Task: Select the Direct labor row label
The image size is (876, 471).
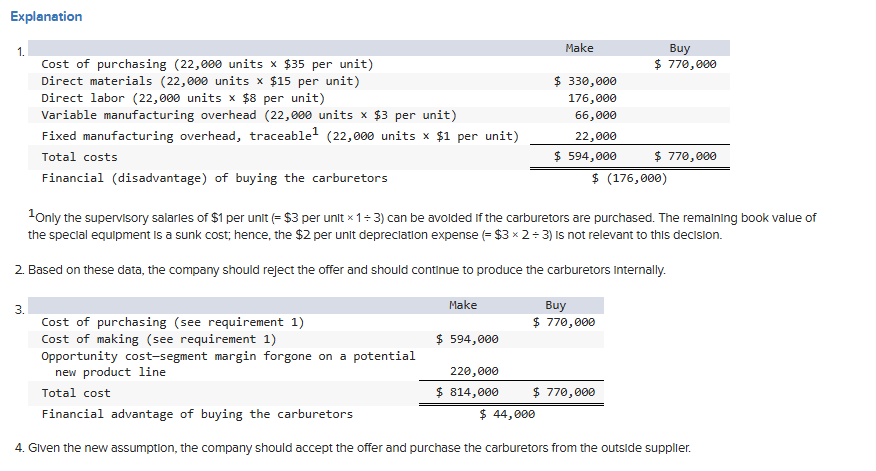Action: (x=182, y=98)
